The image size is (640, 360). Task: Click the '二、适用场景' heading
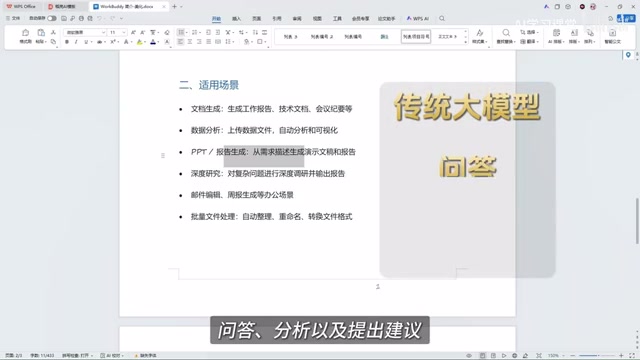[209, 85]
